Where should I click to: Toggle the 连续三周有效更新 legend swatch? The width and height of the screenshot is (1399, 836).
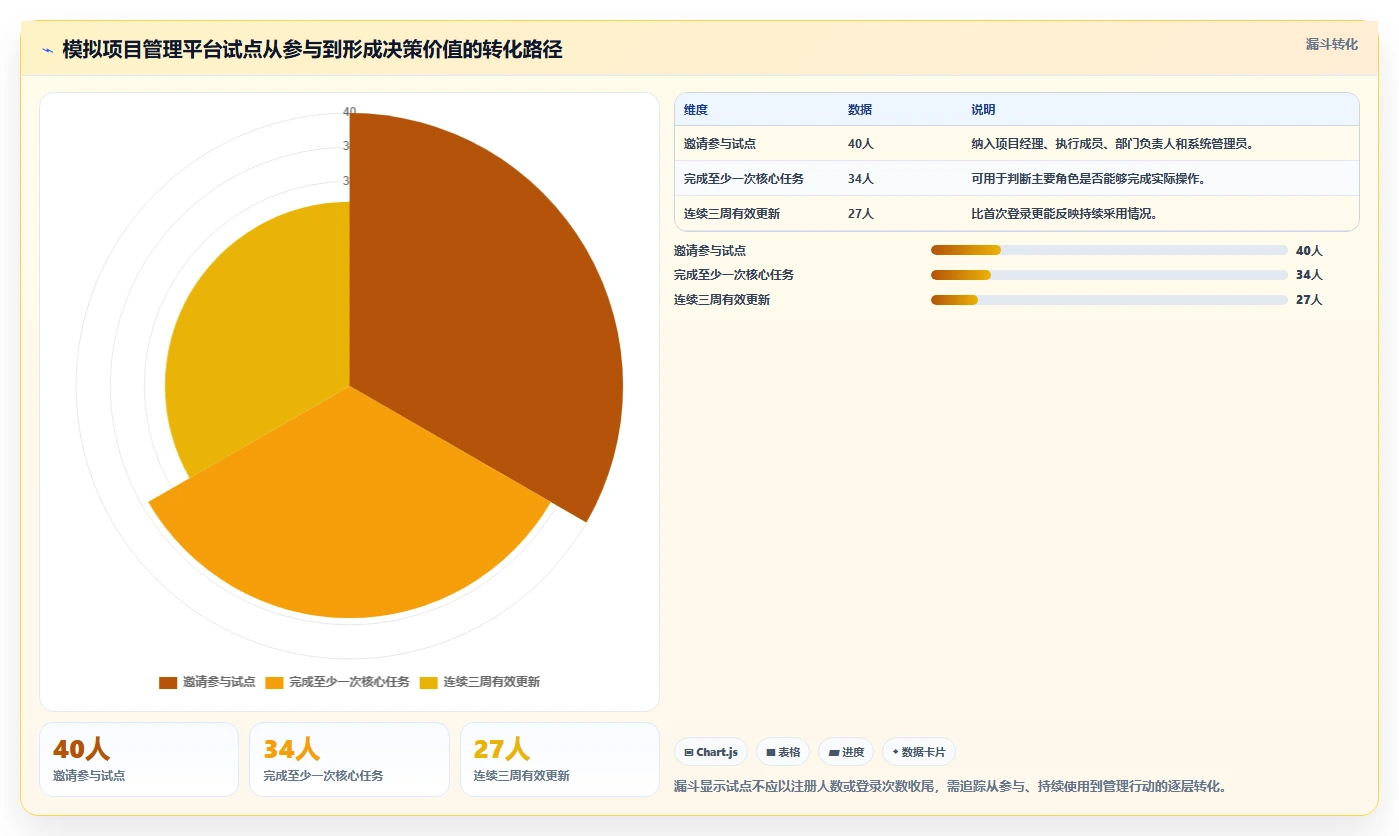coord(429,682)
